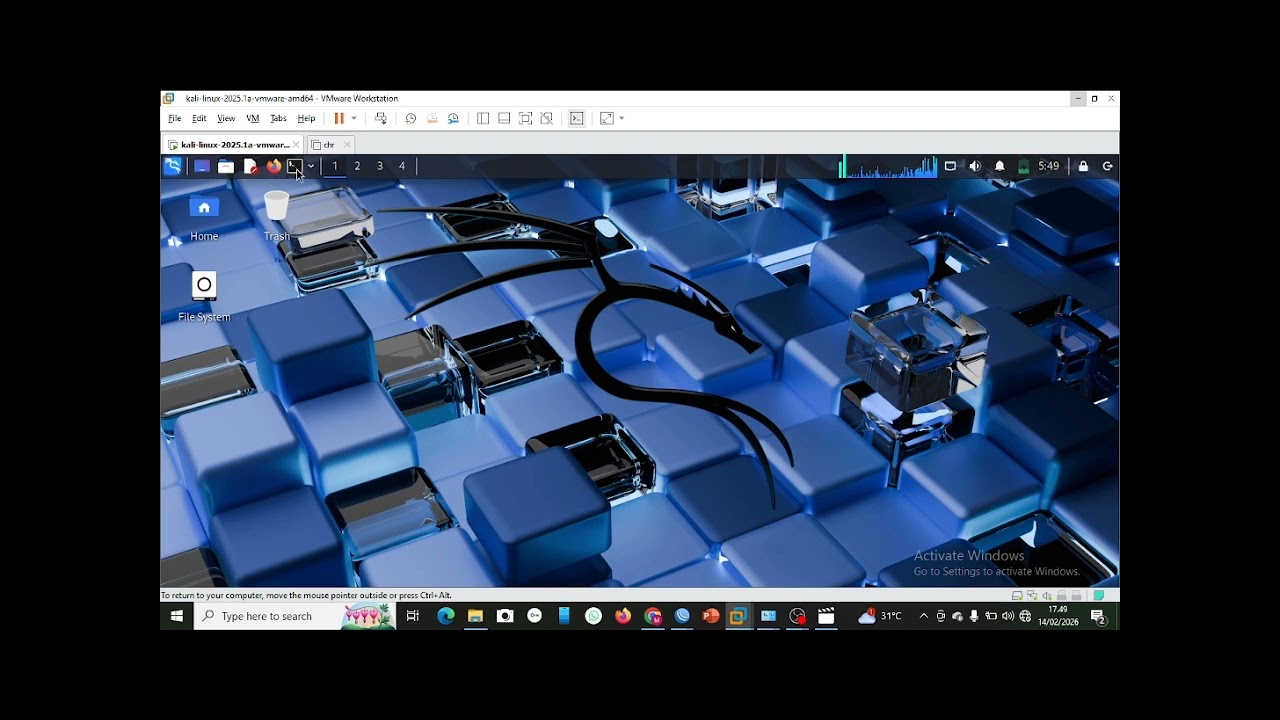This screenshot has height=720, width=1280.
Task: Send Ctrl+Alt+Del to the VM
Action: click(x=381, y=118)
